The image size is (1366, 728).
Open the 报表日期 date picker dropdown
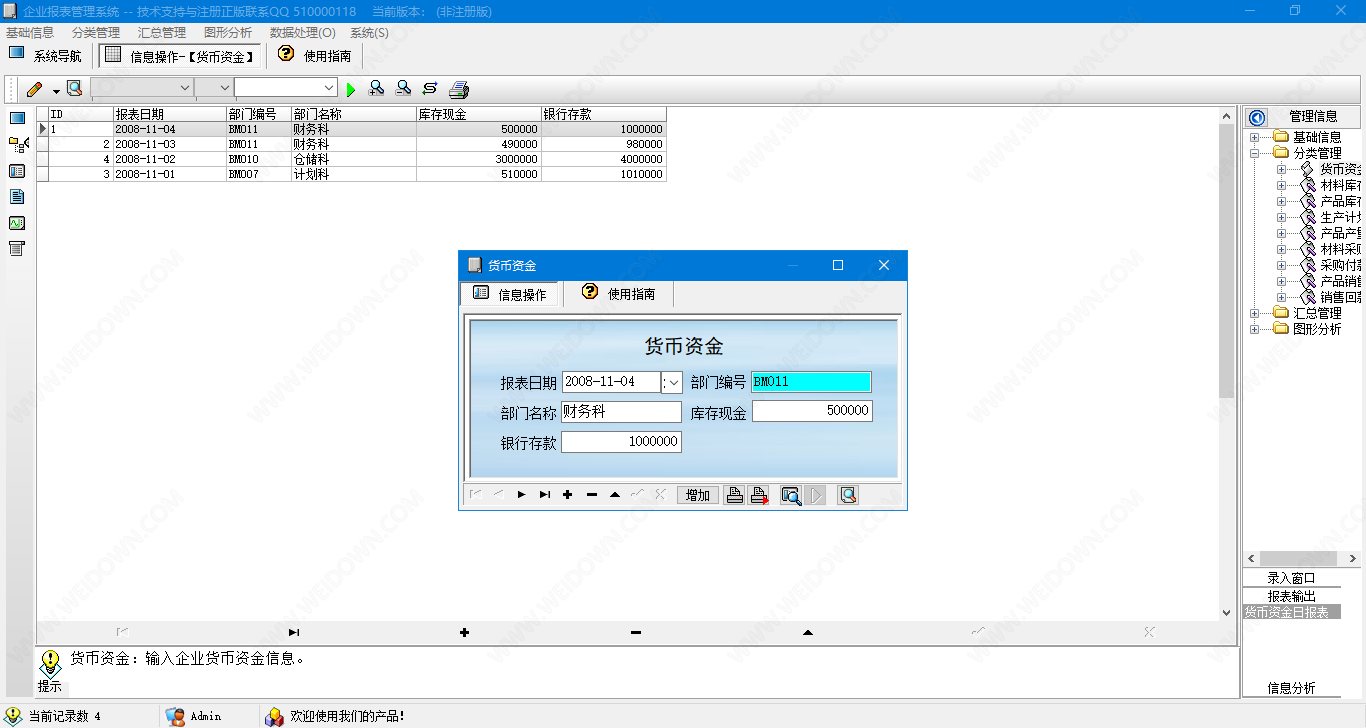coord(674,382)
